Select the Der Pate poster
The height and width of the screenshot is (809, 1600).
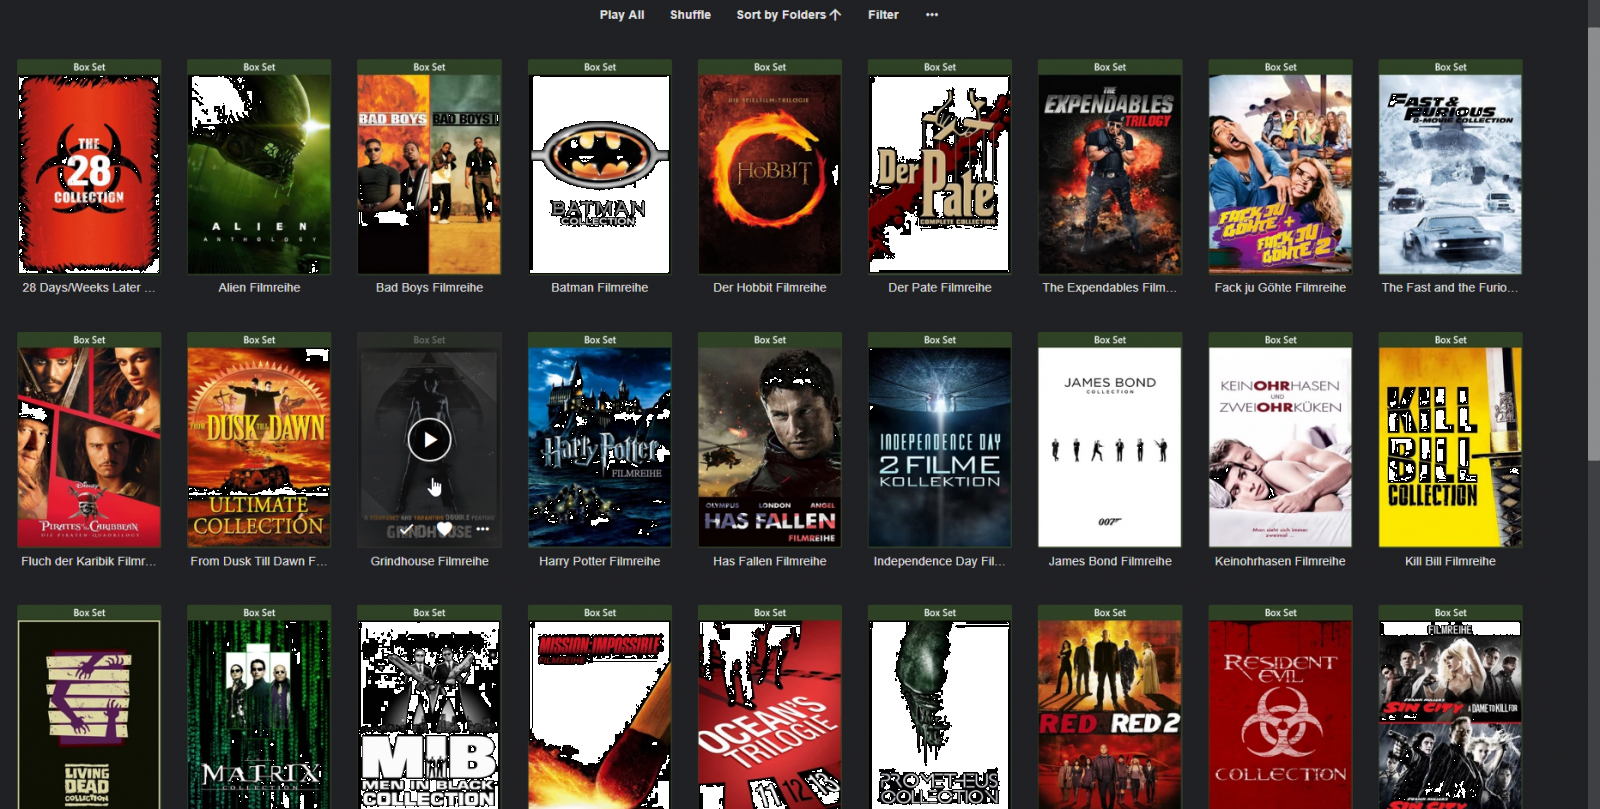940,174
